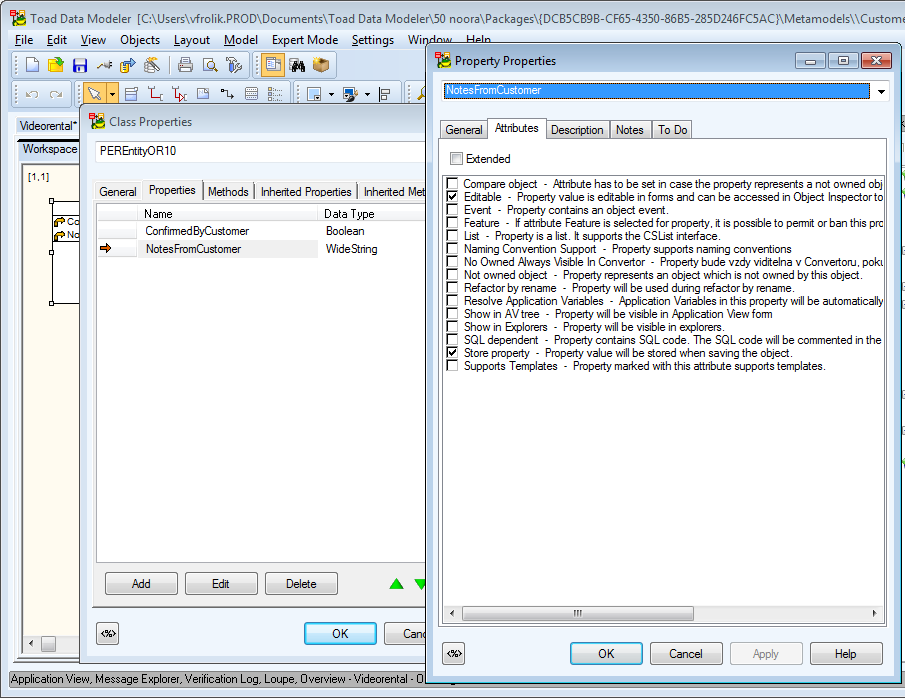Click OK in Class Properties dialog
The height and width of the screenshot is (699, 905).
340,633
